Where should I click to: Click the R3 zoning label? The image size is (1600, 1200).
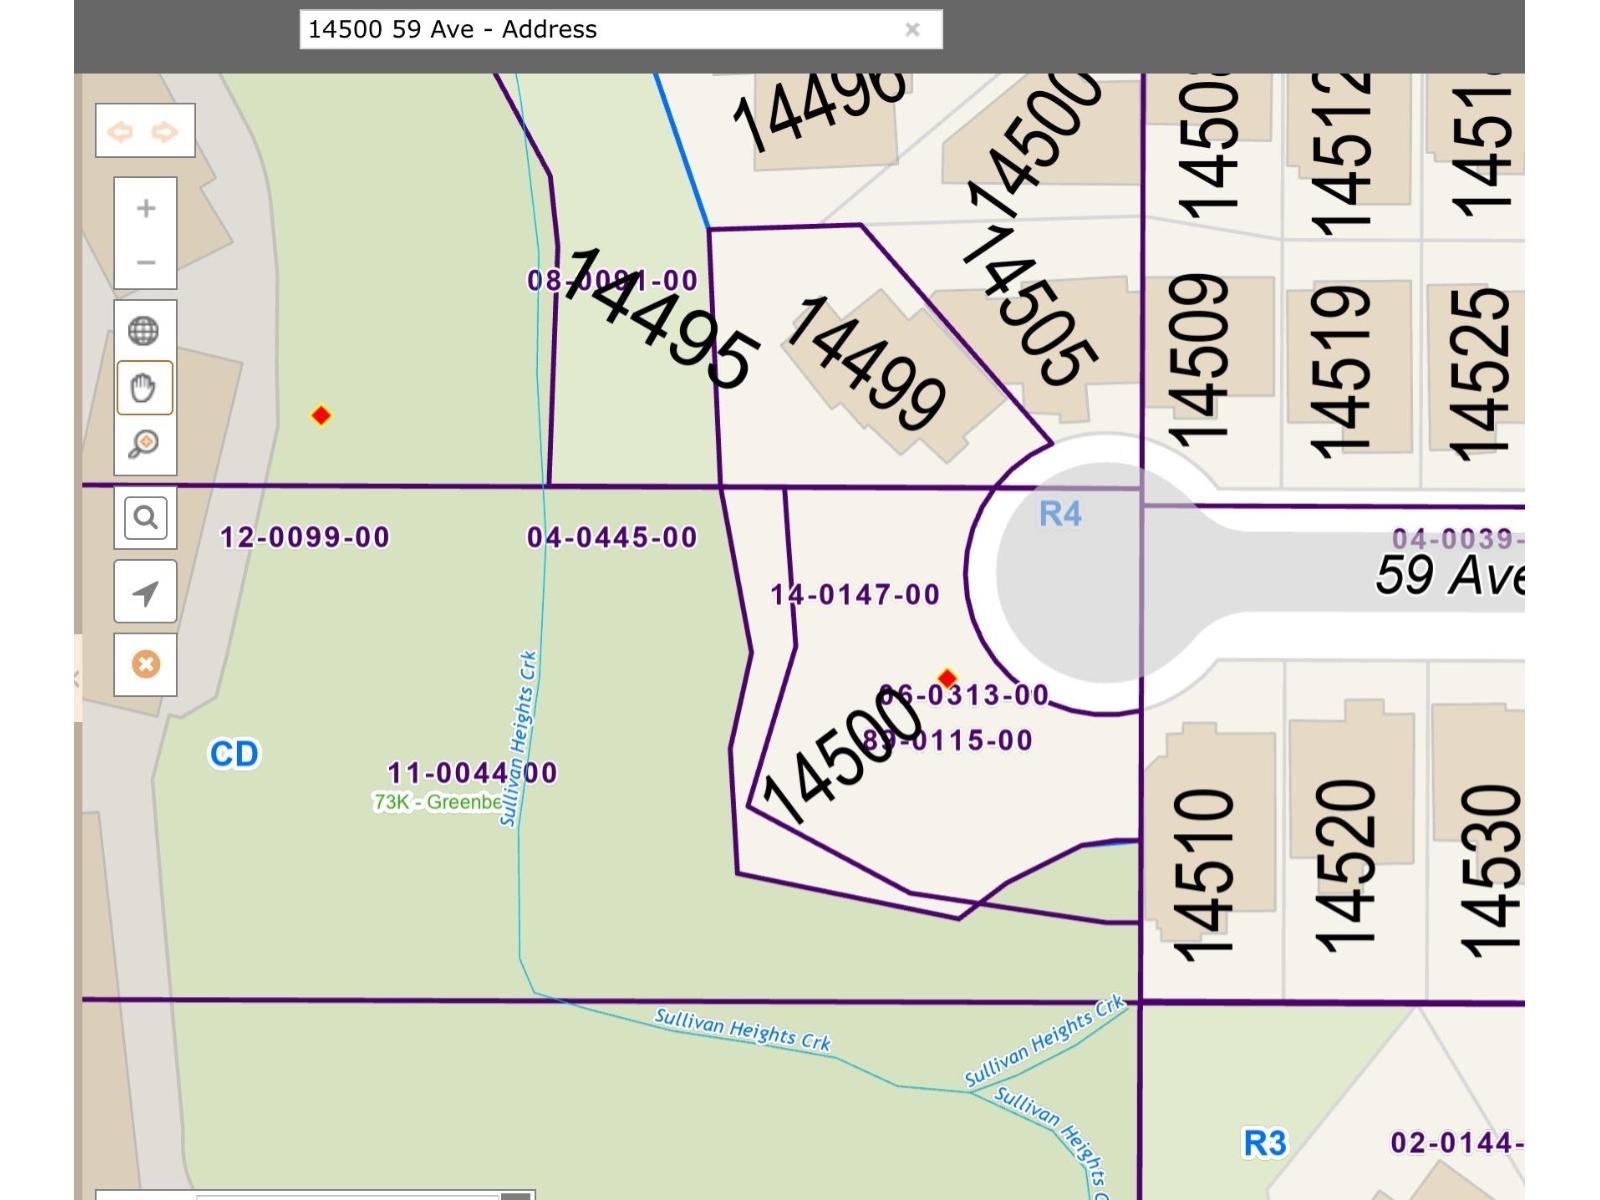pyautogui.click(x=1264, y=1143)
